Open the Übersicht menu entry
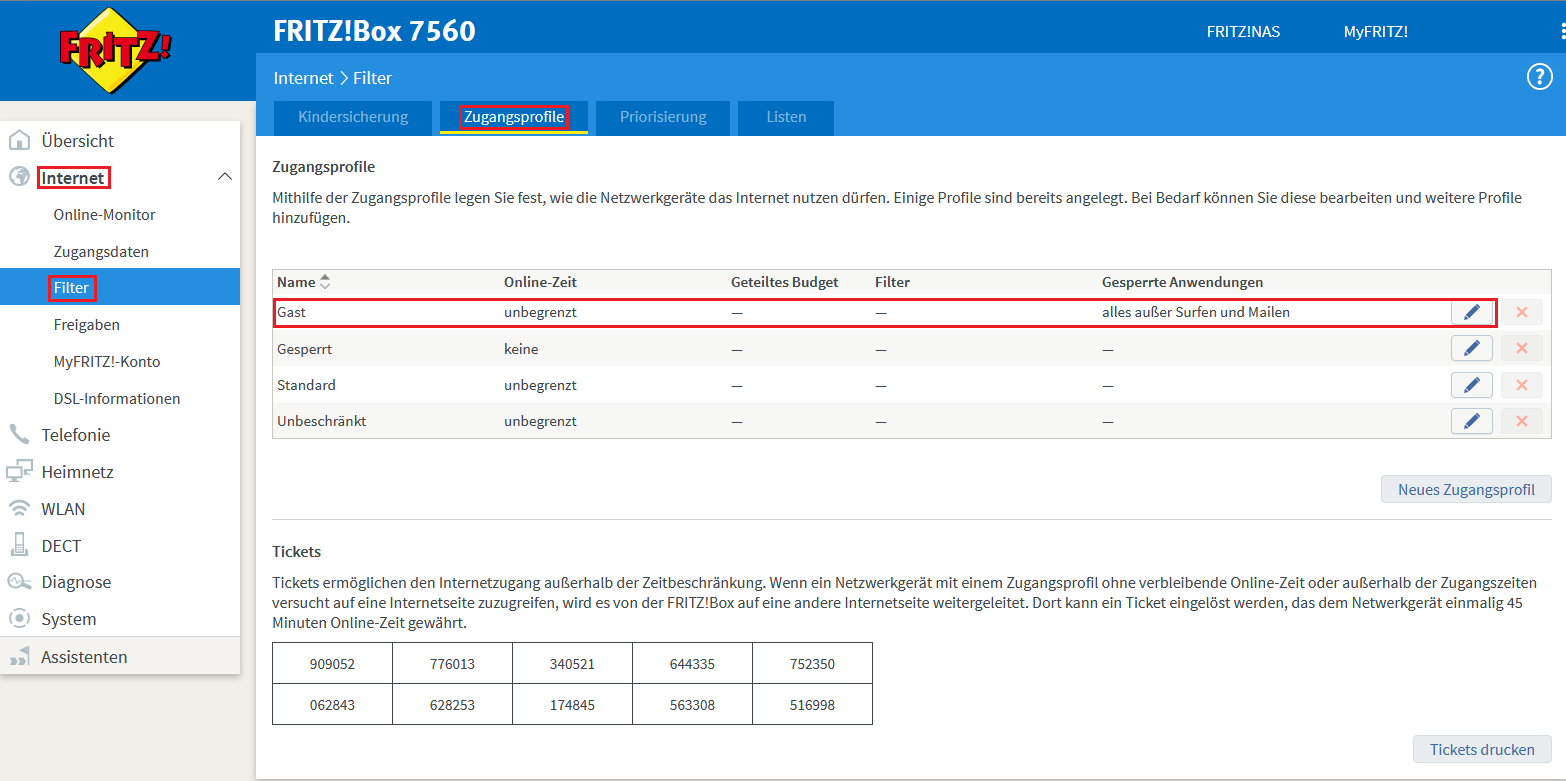The height and width of the screenshot is (781, 1566). [78, 141]
